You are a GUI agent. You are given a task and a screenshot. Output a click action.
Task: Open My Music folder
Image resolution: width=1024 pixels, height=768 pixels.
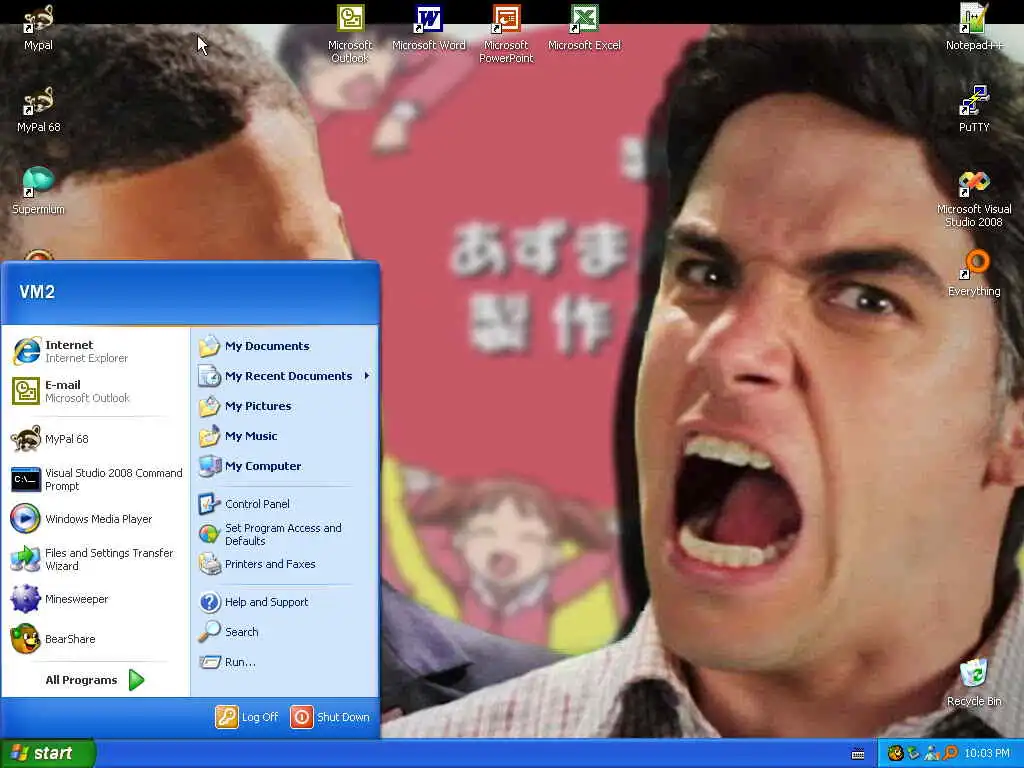click(x=285, y=436)
